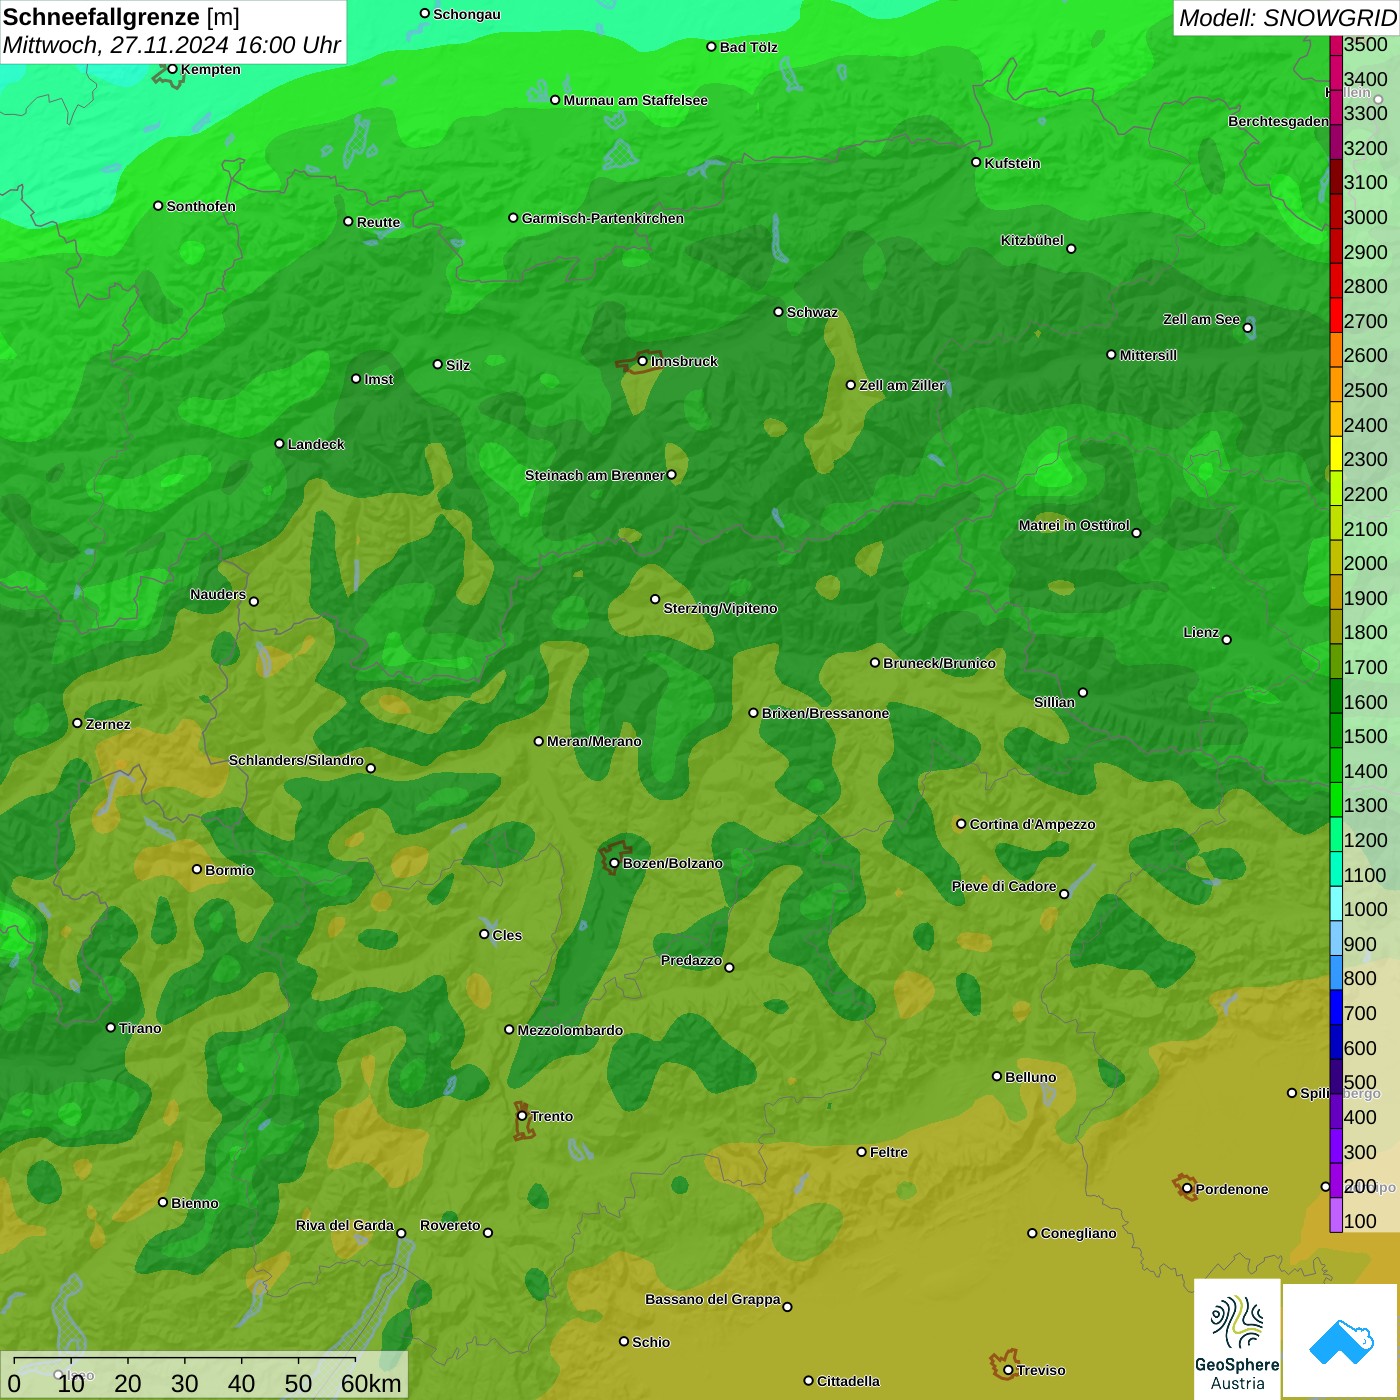Click the Belluno marker dot
The height and width of the screenshot is (1400, 1400).
[996, 1076]
